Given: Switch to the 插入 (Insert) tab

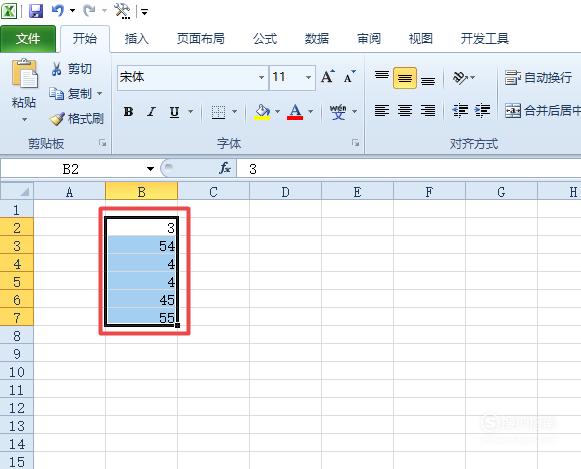Looking at the screenshot, I should pyautogui.click(x=136, y=39).
